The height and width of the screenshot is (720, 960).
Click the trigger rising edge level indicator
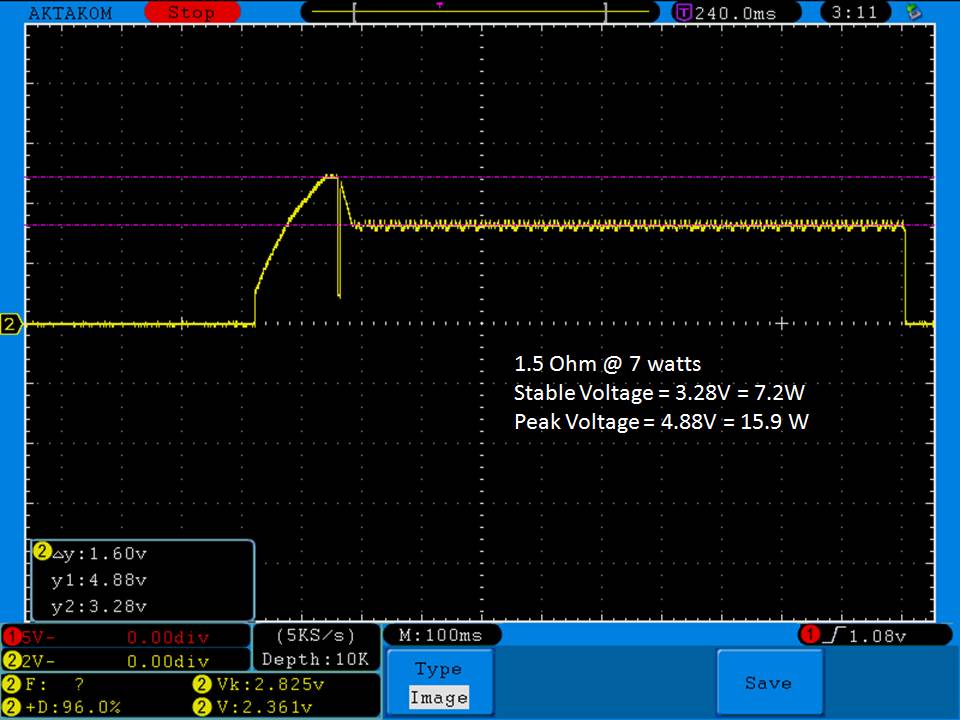871,636
